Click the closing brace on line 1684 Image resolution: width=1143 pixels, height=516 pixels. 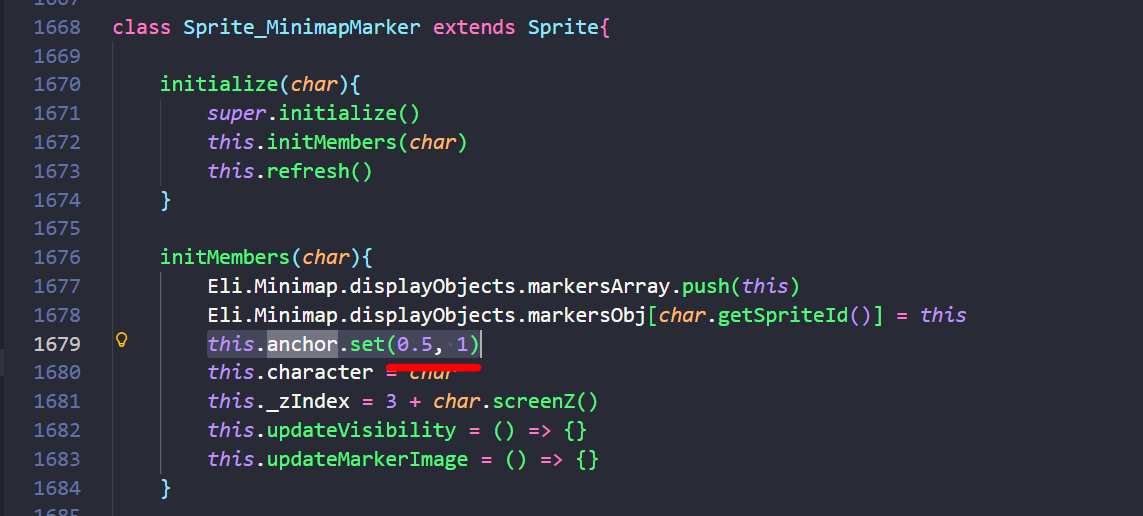coord(165,488)
